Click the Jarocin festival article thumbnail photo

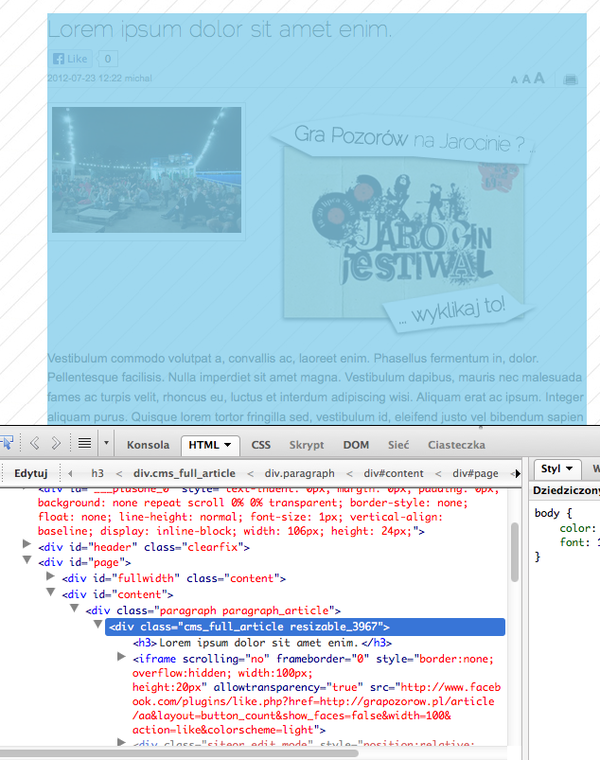(146, 170)
